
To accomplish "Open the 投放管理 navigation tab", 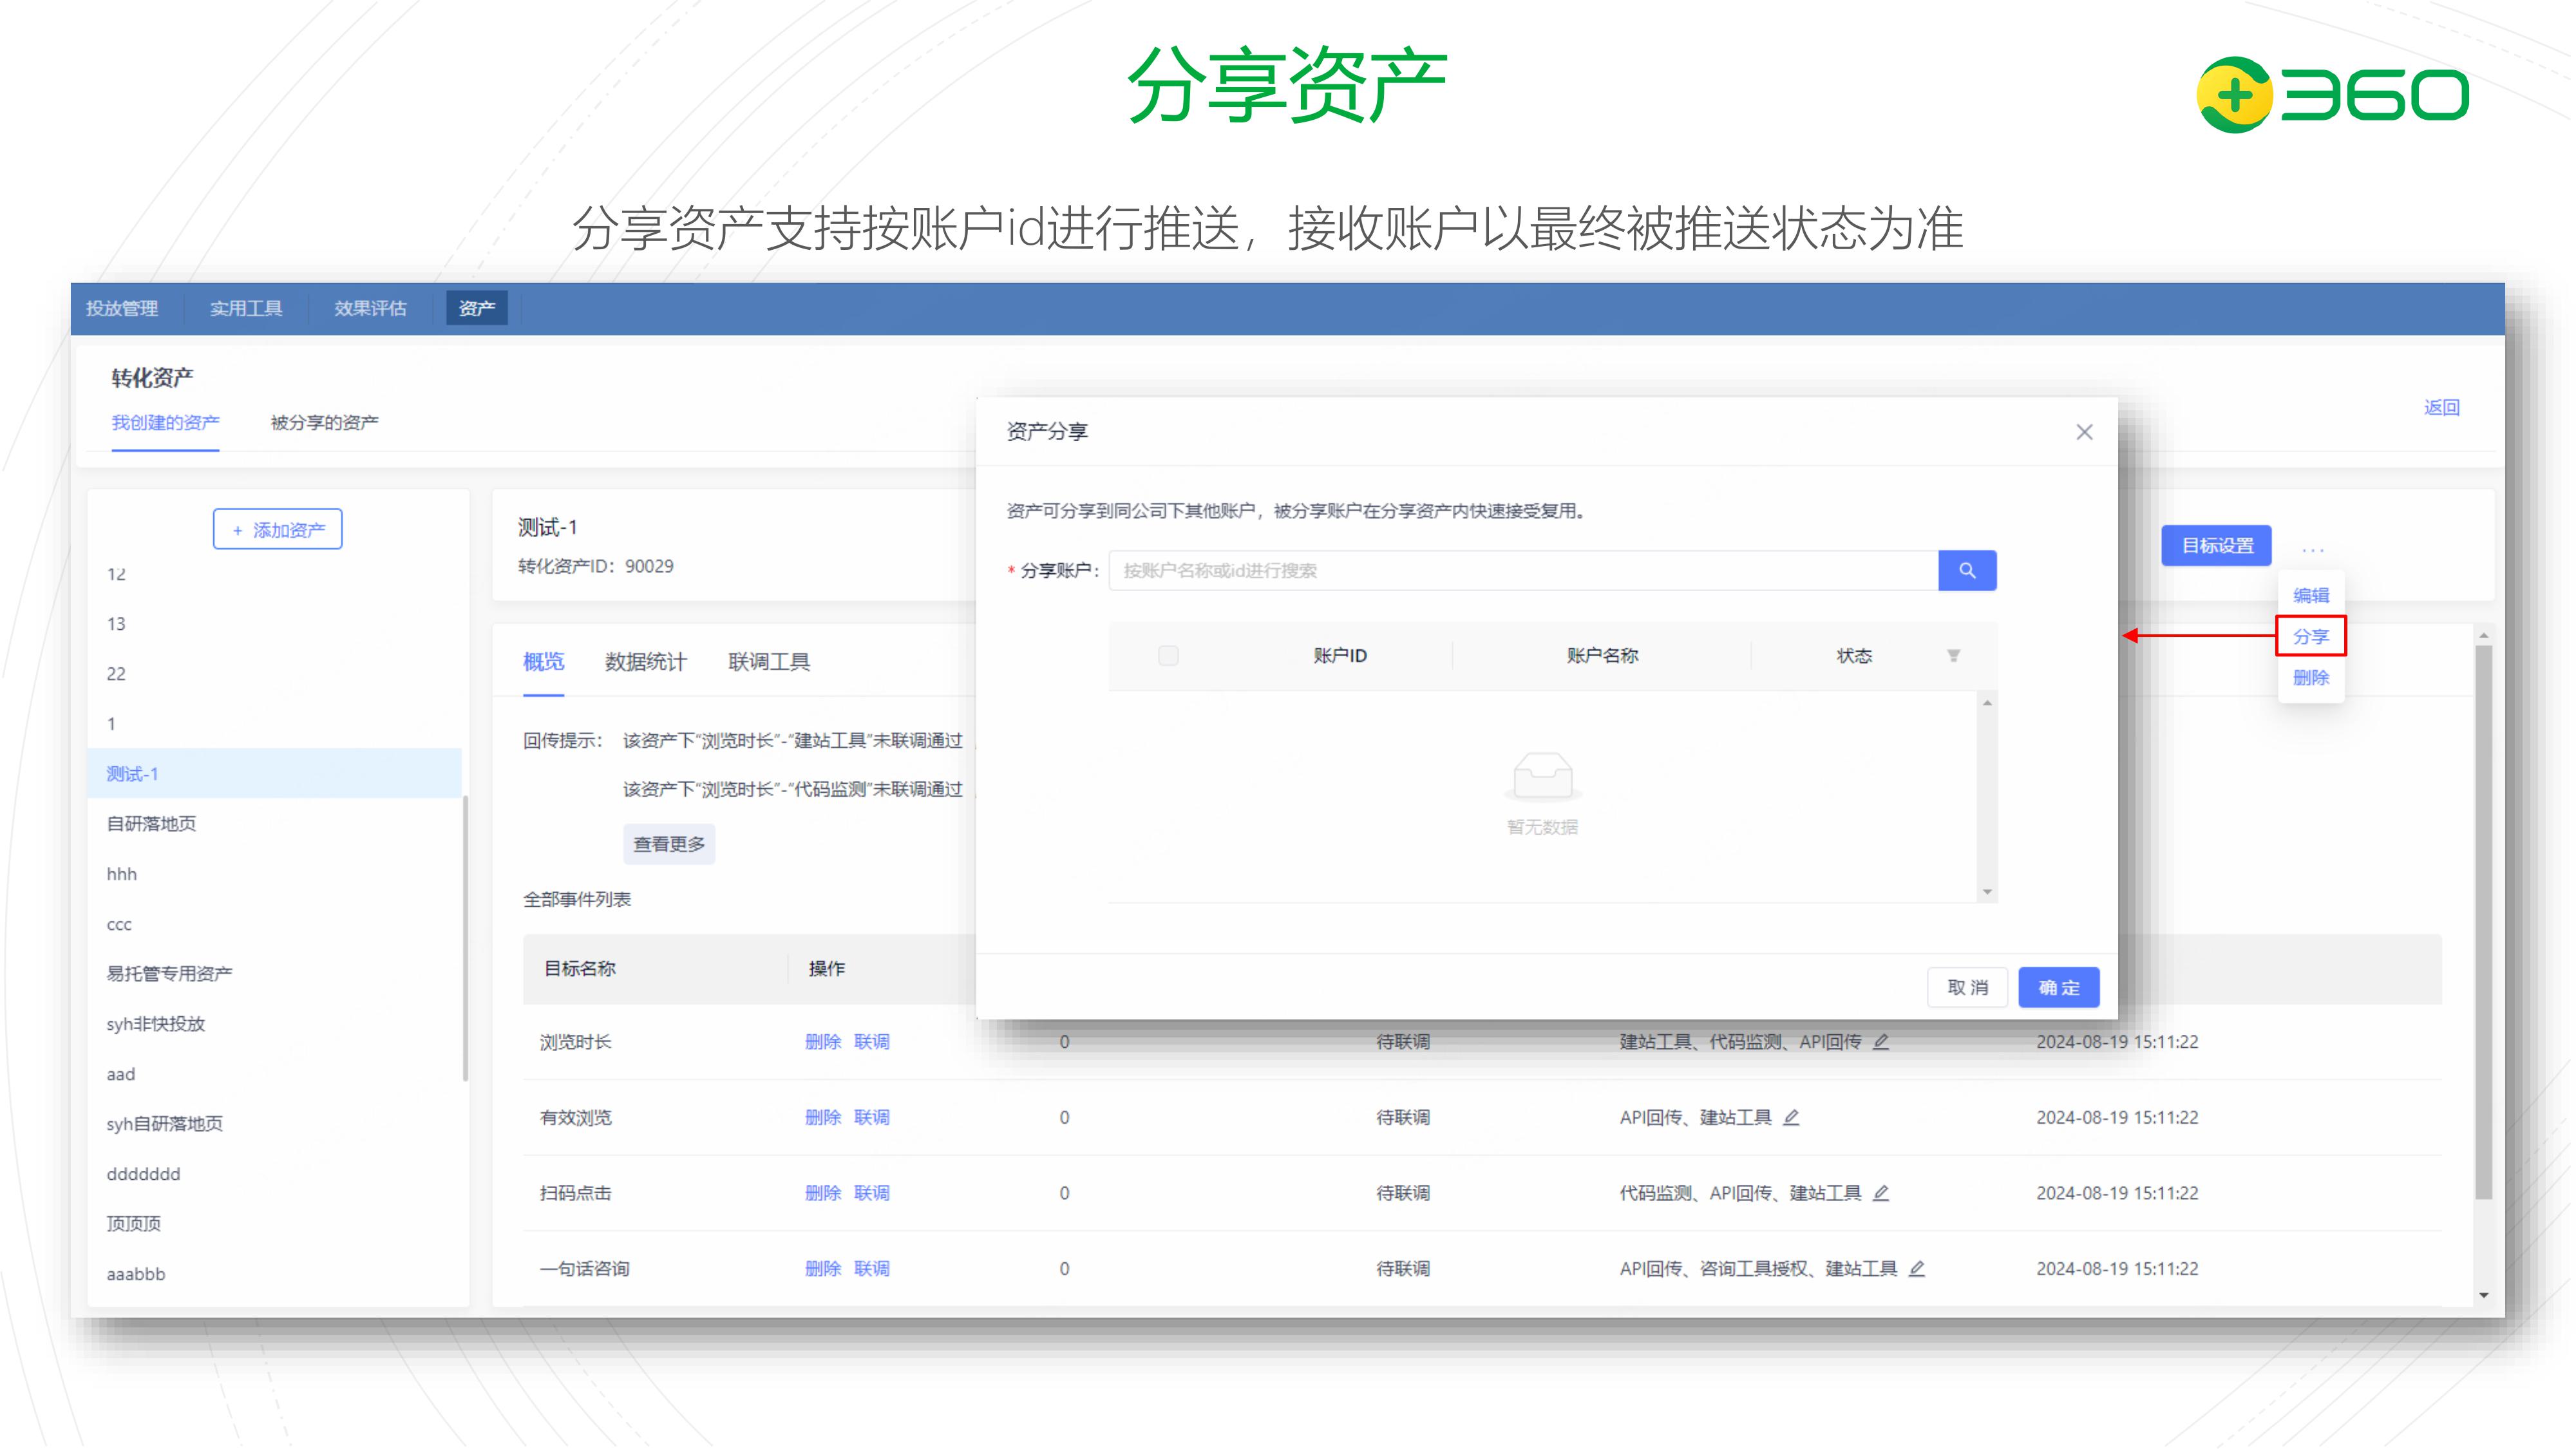I will [x=122, y=308].
